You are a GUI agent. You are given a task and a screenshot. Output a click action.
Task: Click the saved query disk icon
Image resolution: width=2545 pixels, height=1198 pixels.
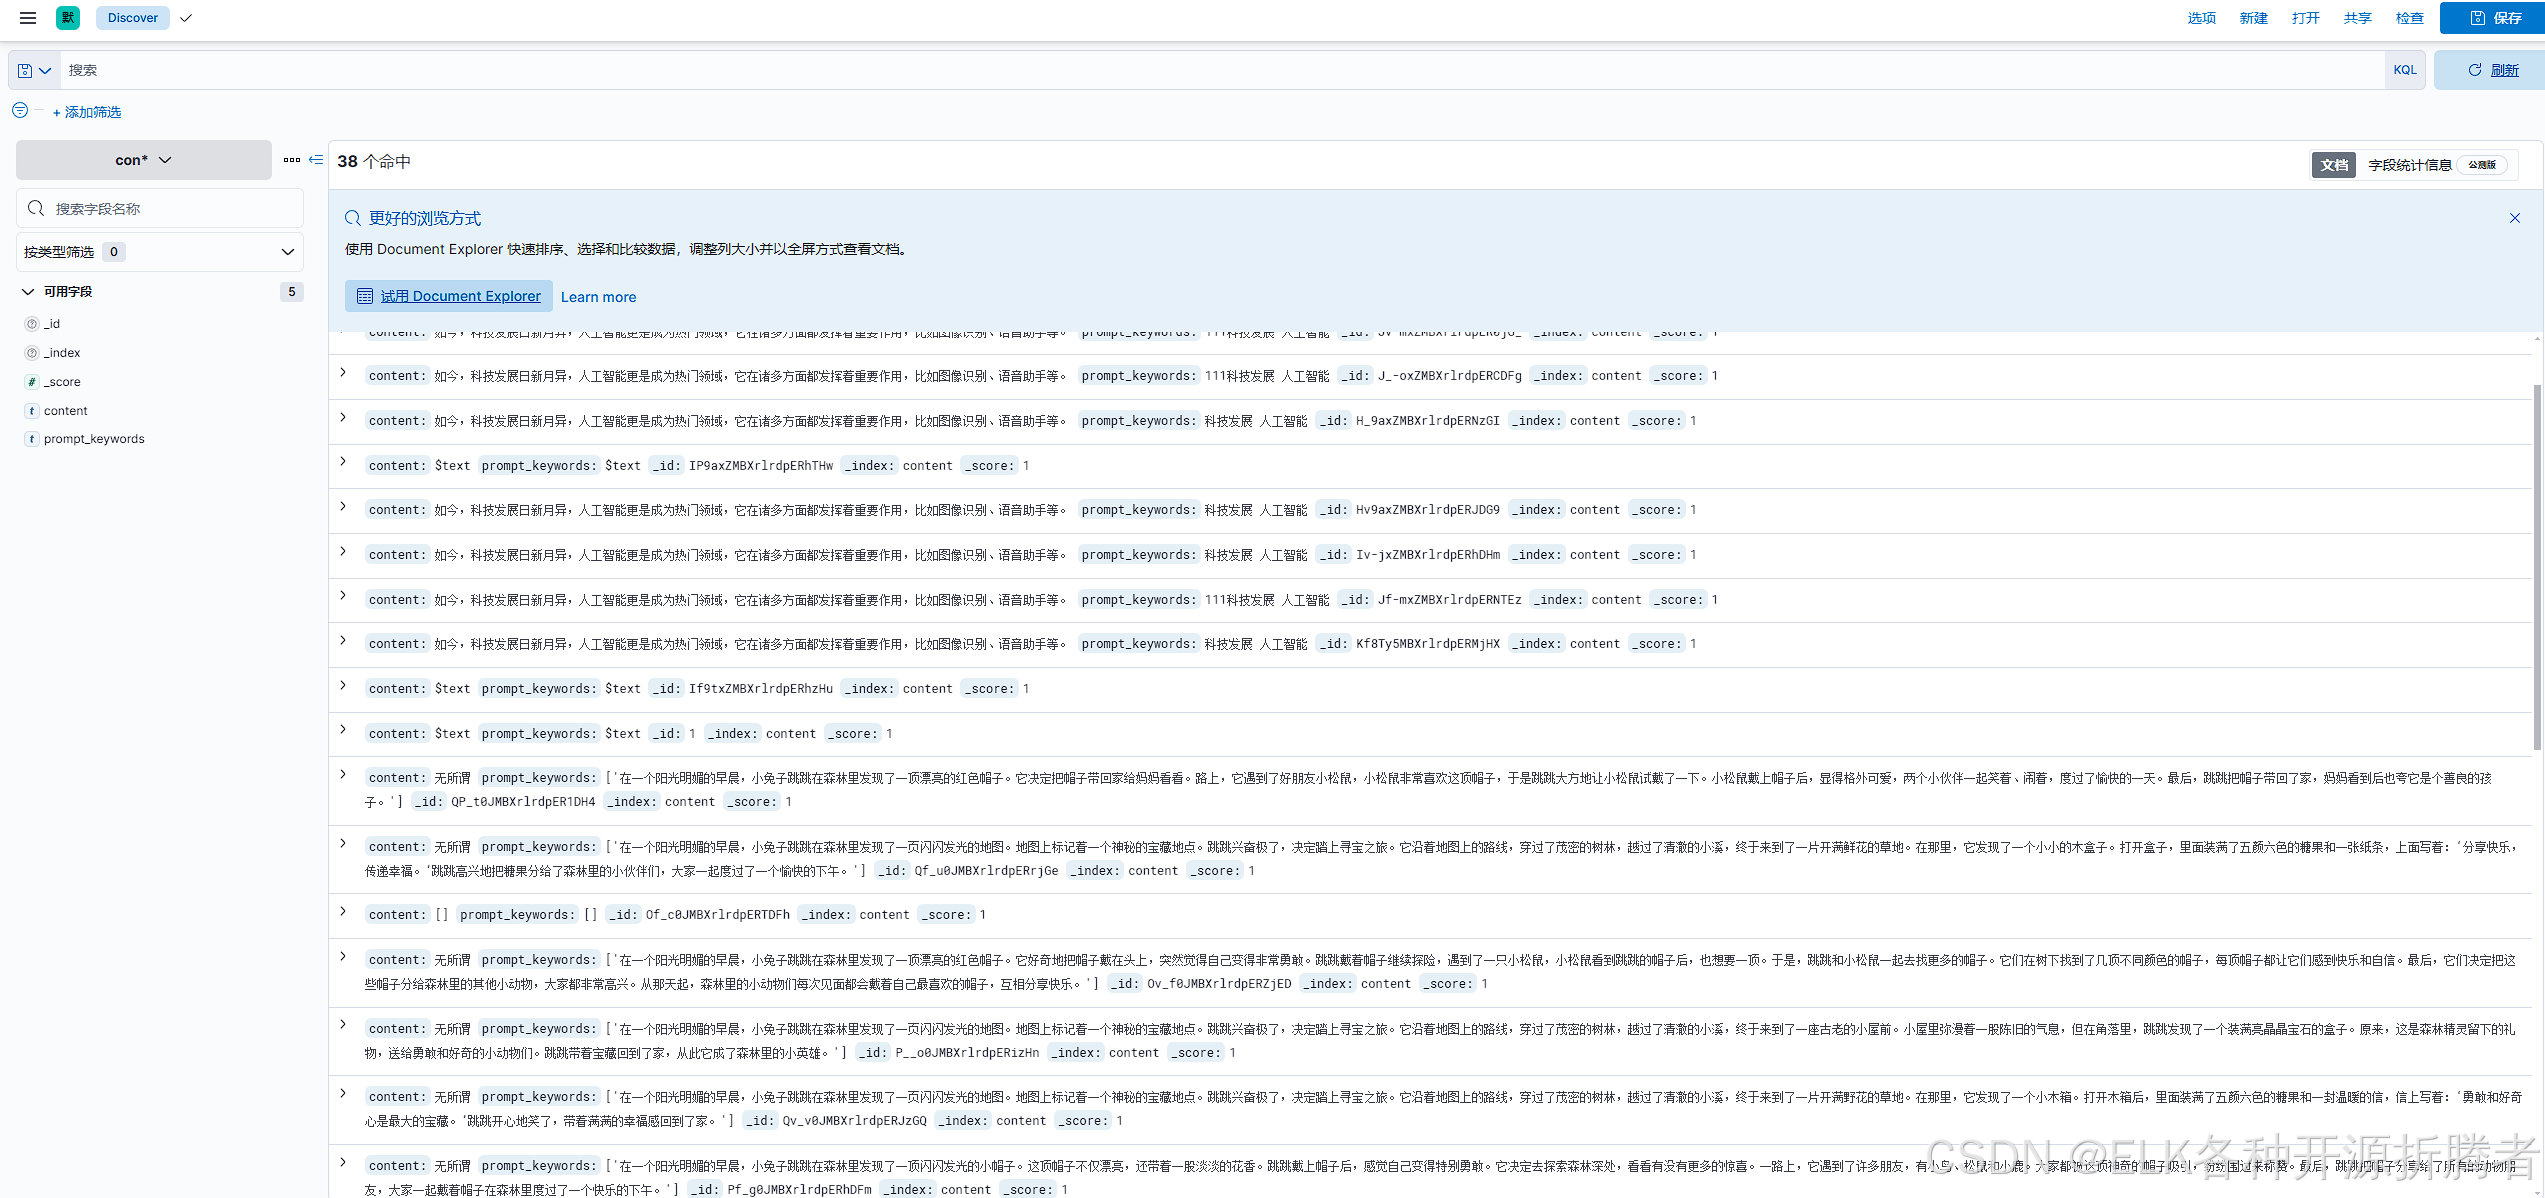click(x=25, y=70)
